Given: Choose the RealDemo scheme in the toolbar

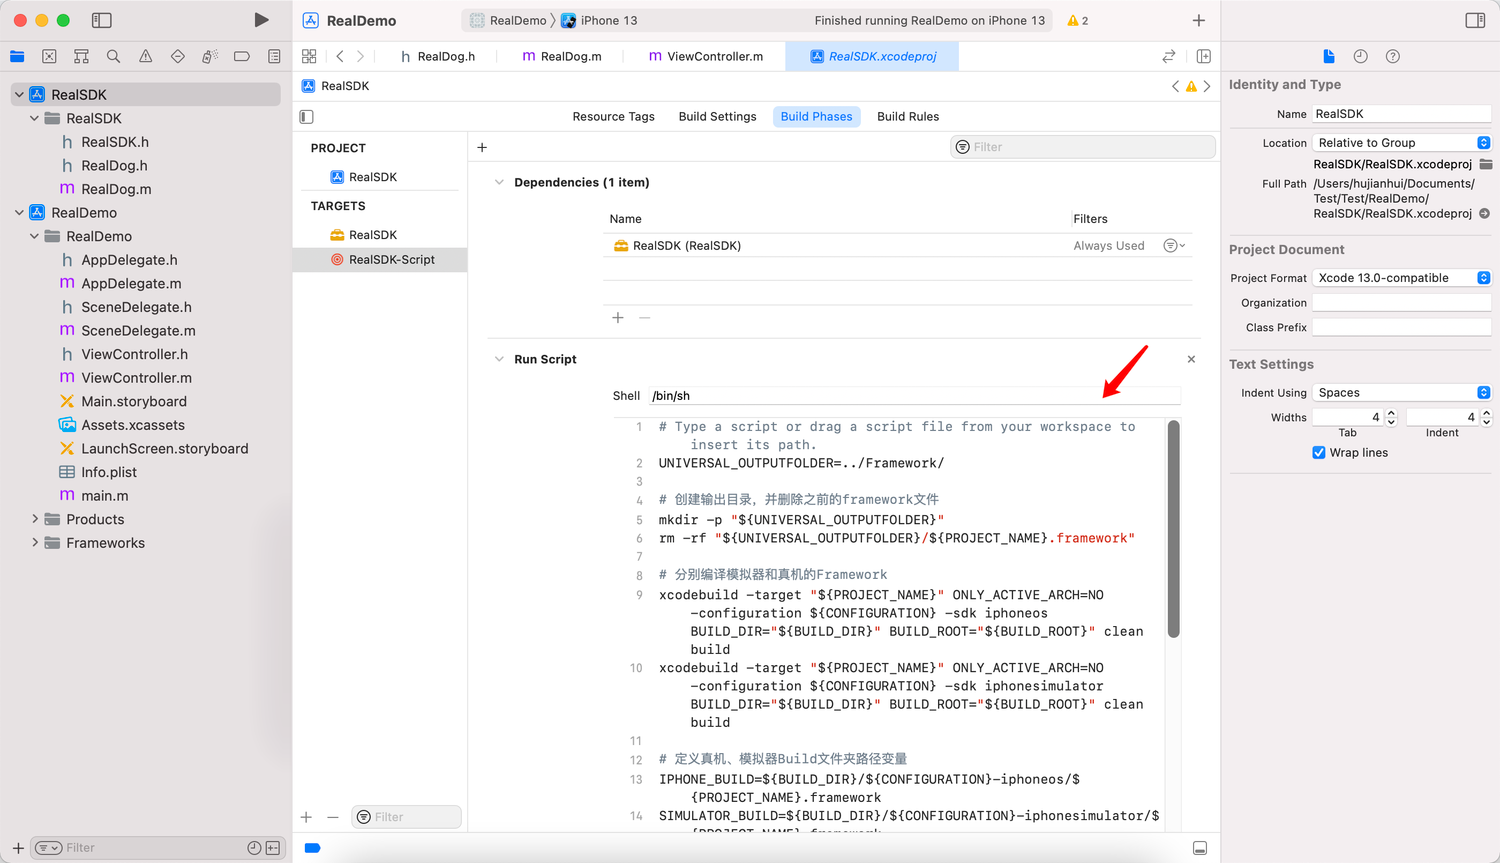Looking at the screenshot, I should pyautogui.click(x=508, y=20).
